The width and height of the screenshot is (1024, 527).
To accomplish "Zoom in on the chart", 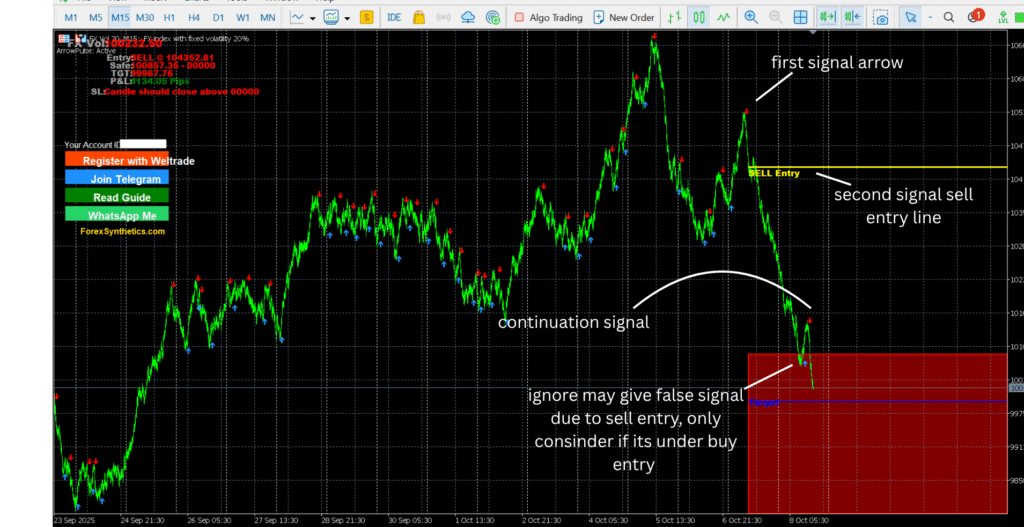I will pos(749,17).
